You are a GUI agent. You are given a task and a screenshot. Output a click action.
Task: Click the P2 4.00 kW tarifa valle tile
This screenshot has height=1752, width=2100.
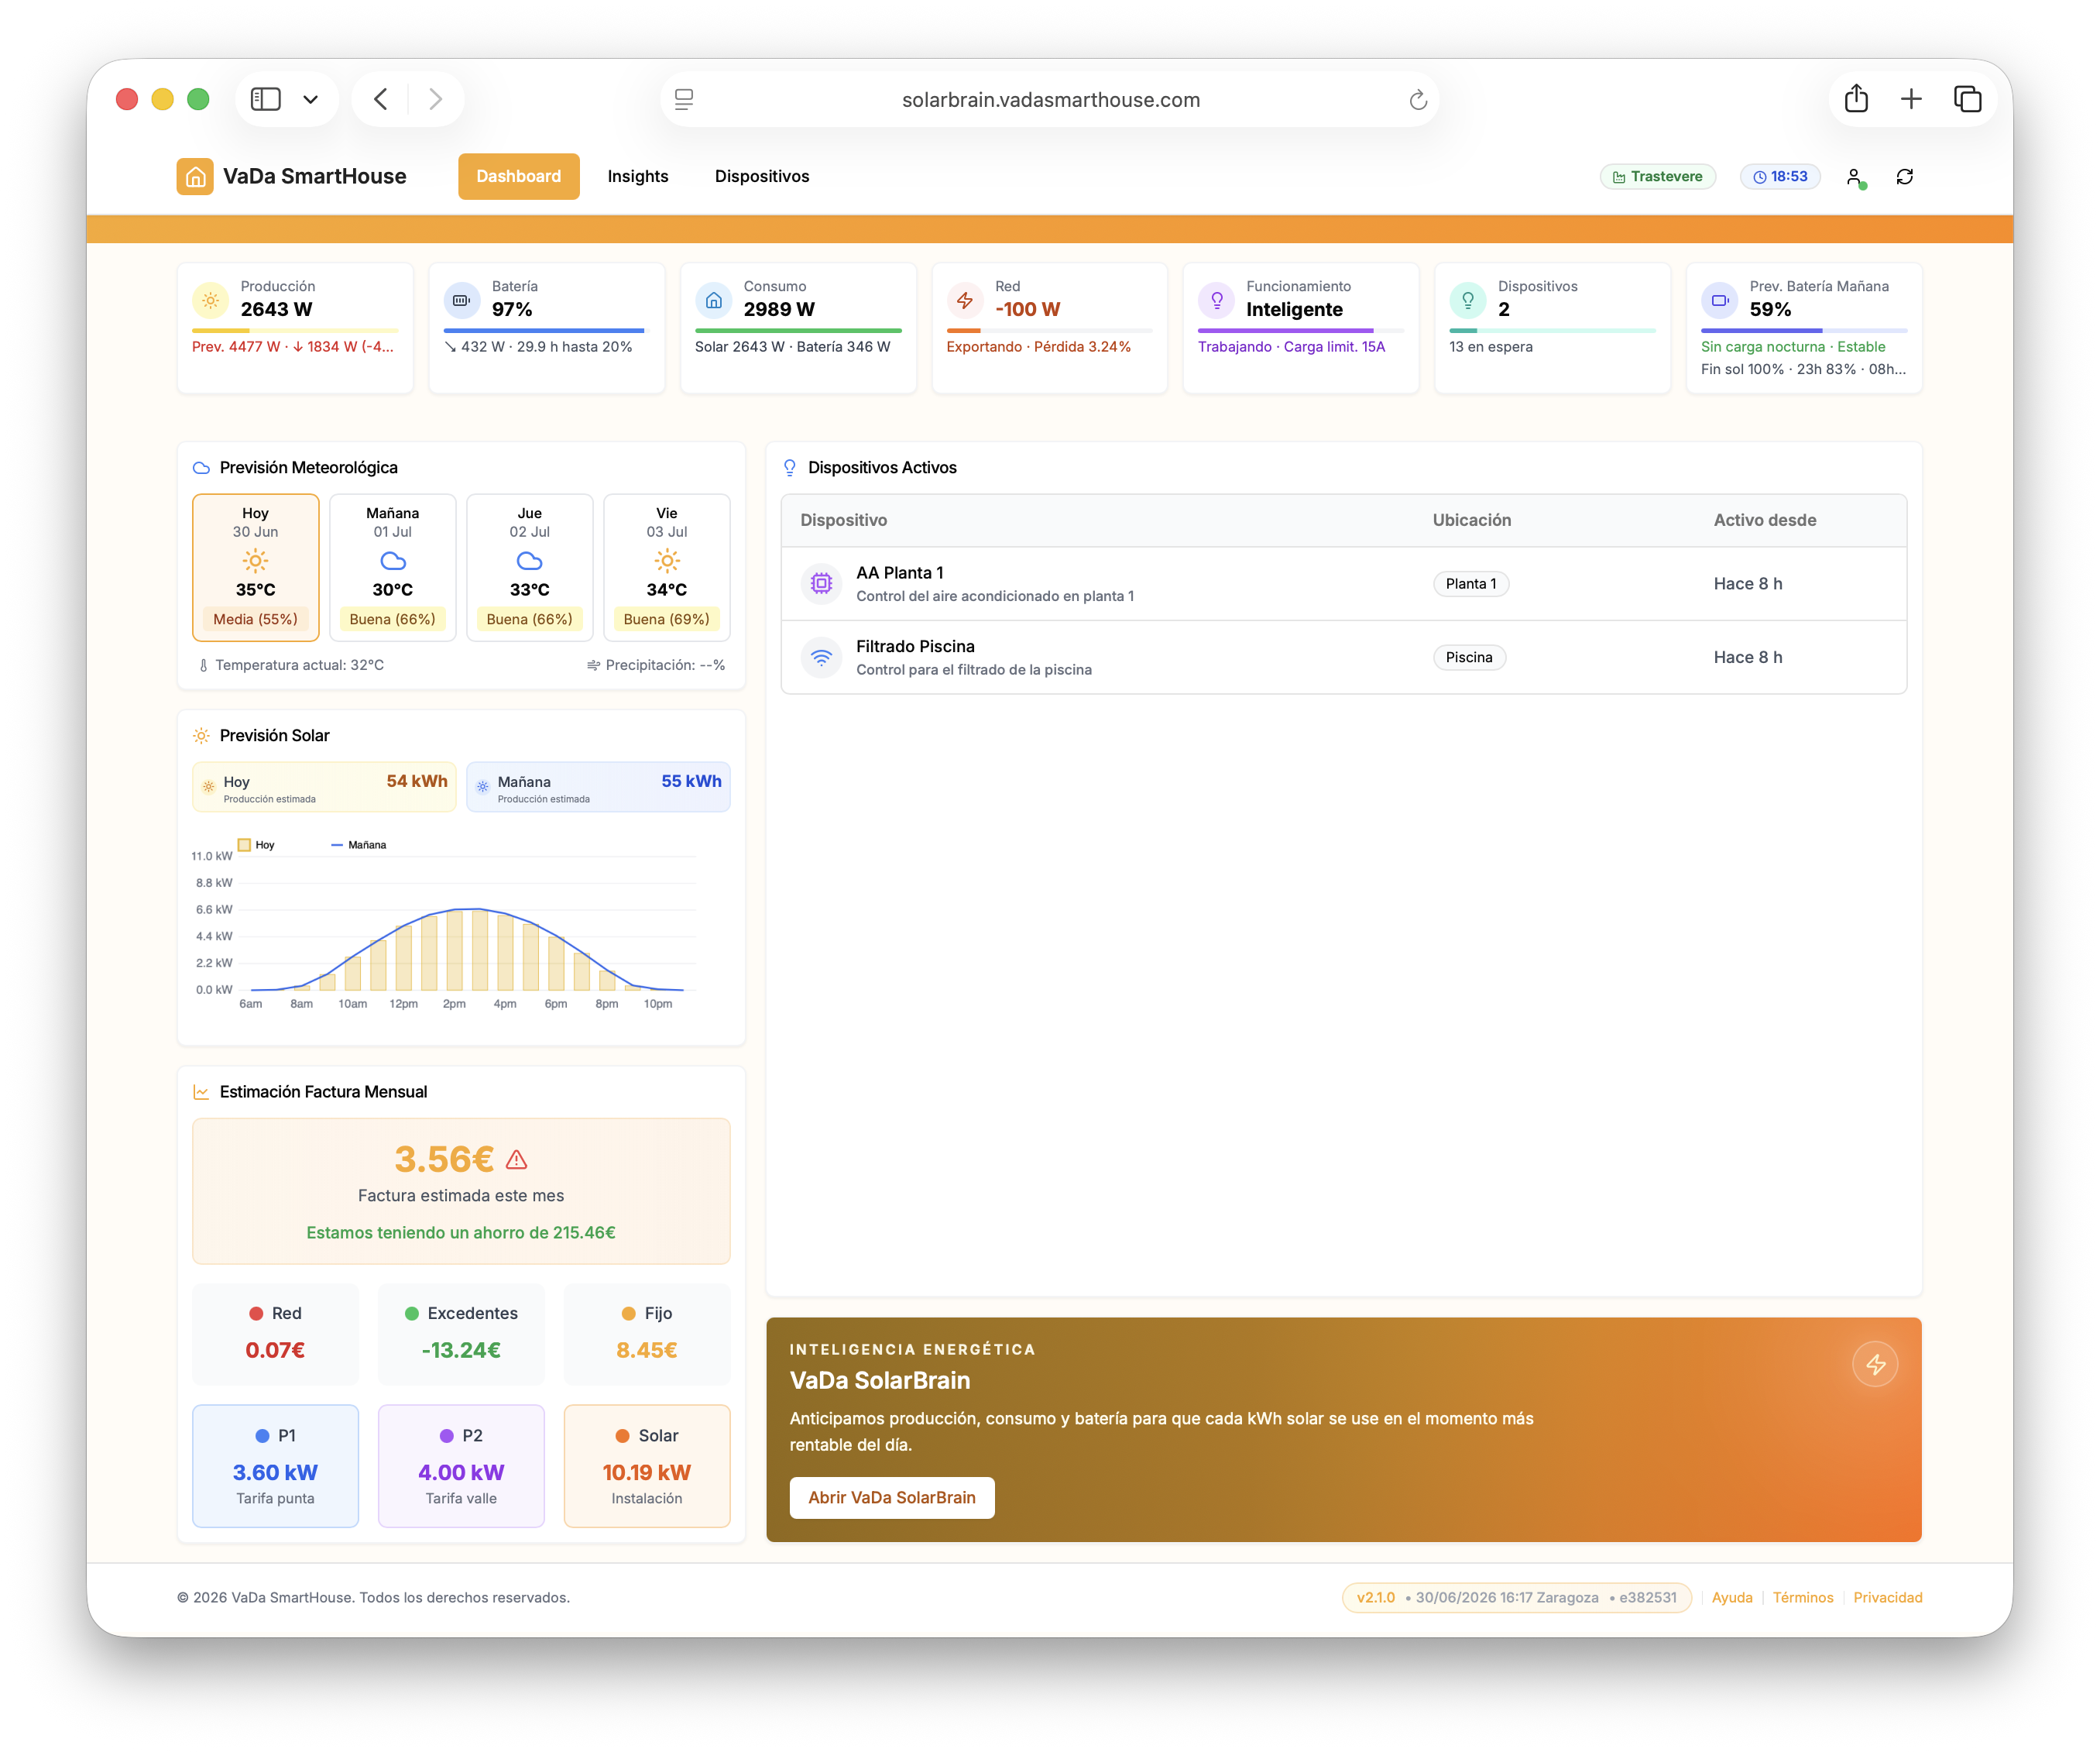(461, 1466)
